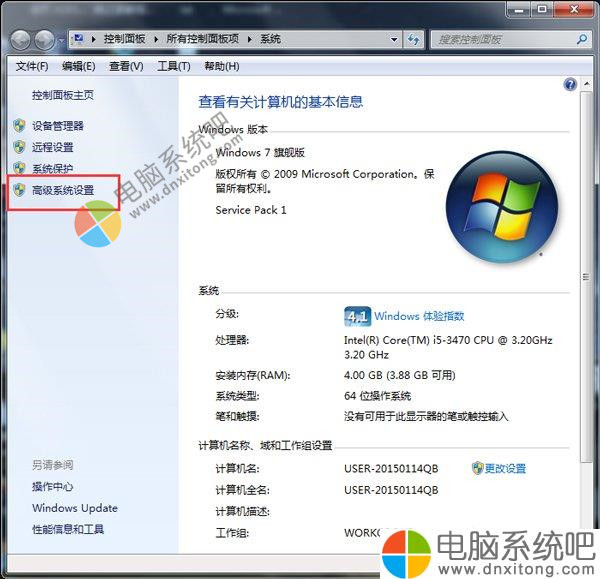Expand the root arrow before 控制面板 breadcrumb
The image size is (600, 579).
[93, 39]
